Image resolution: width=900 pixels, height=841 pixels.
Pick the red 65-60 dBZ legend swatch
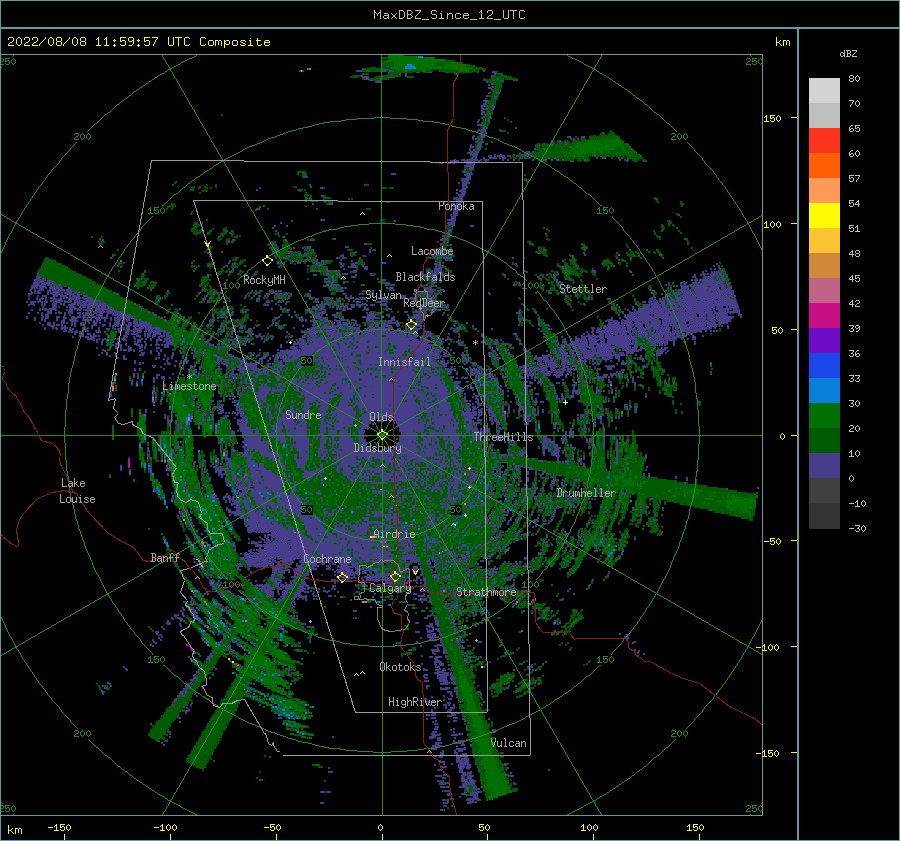pos(824,141)
